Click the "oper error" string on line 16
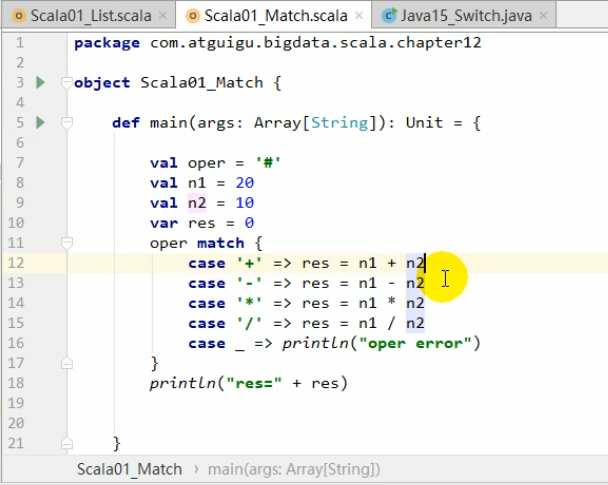This screenshot has width=608, height=485. click(415, 343)
